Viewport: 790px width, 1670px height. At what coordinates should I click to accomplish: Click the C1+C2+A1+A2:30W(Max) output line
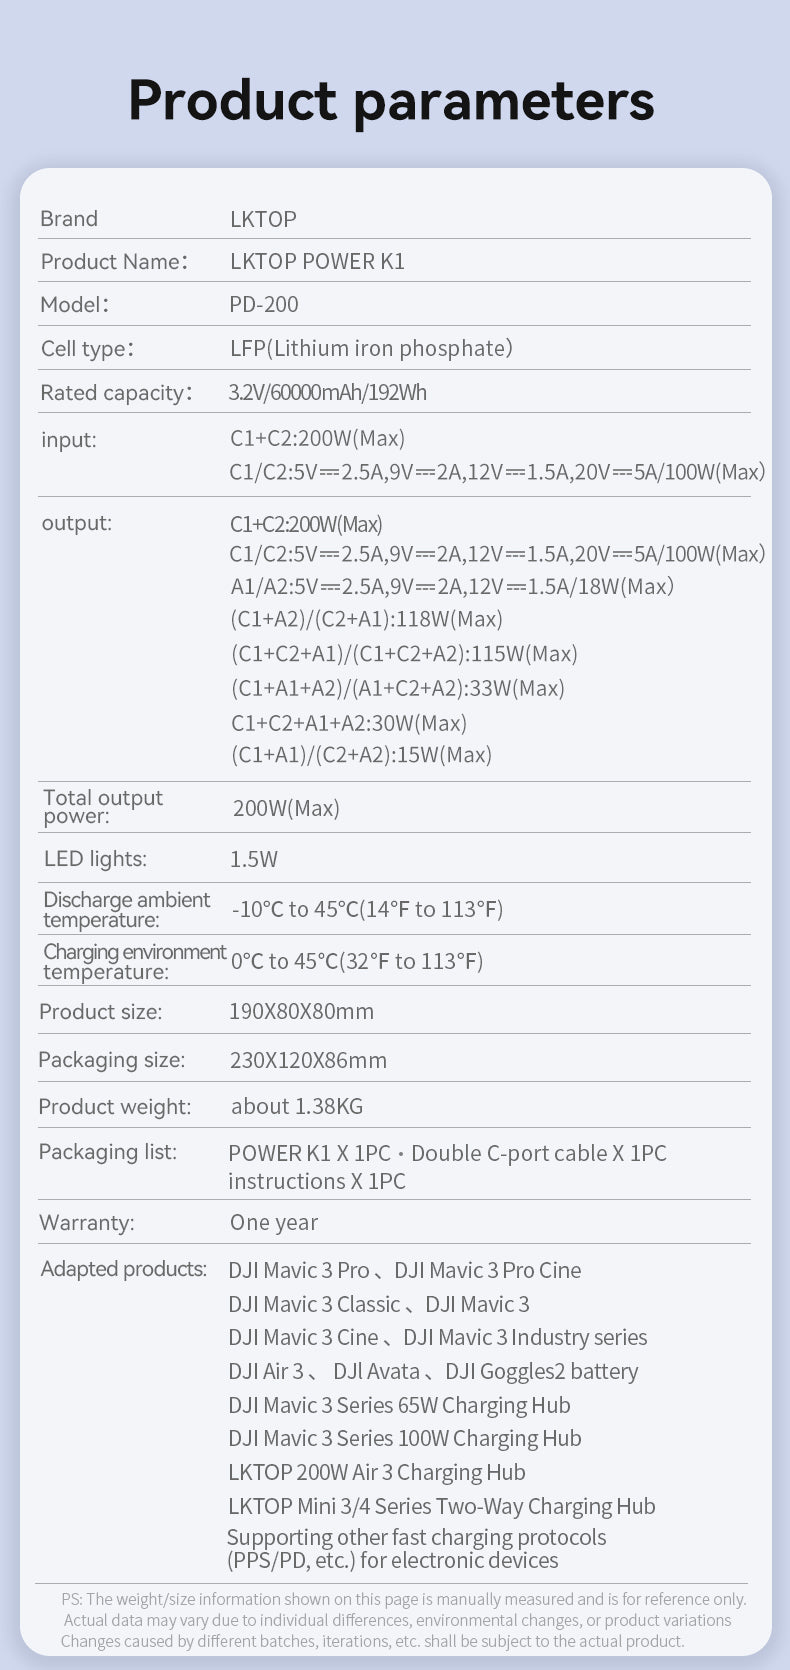349,723
